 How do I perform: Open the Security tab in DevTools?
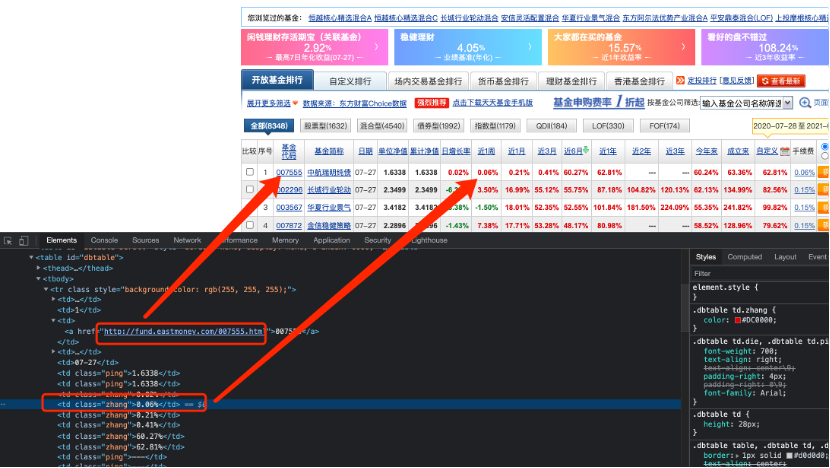point(377,240)
